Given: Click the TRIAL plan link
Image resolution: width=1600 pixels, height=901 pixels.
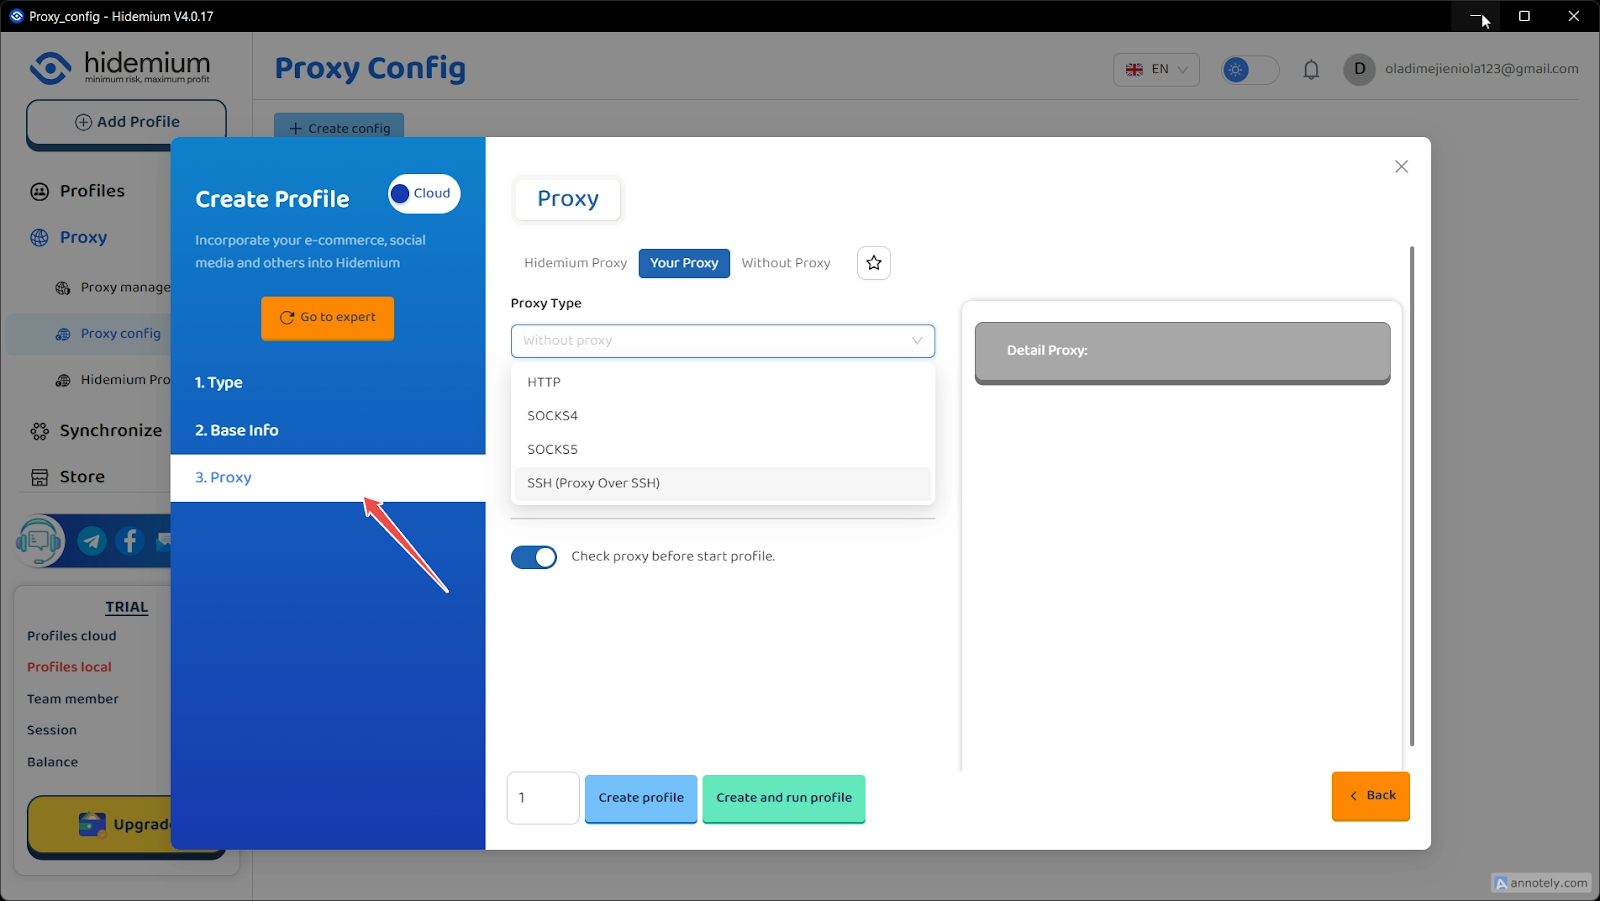Looking at the screenshot, I should pyautogui.click(x=127, y=608).
